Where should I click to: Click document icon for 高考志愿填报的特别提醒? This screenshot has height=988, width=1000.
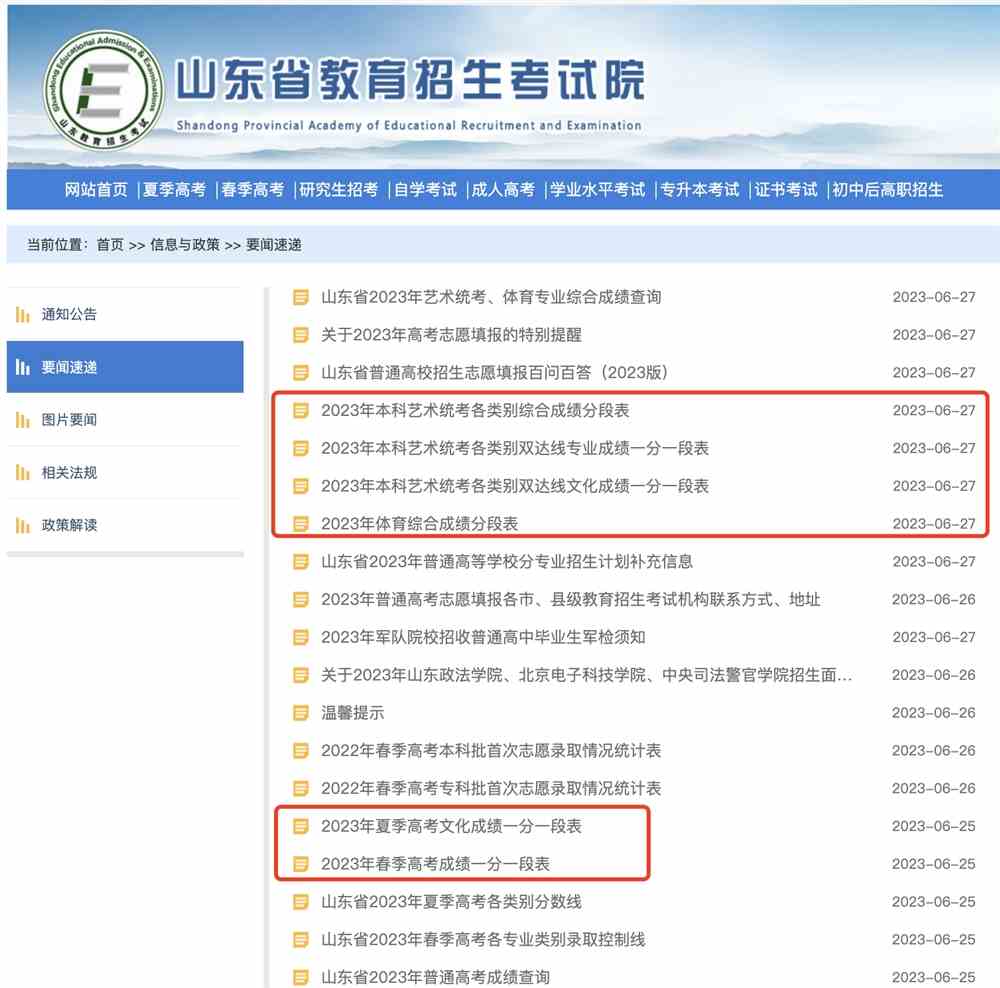(300, 335)
